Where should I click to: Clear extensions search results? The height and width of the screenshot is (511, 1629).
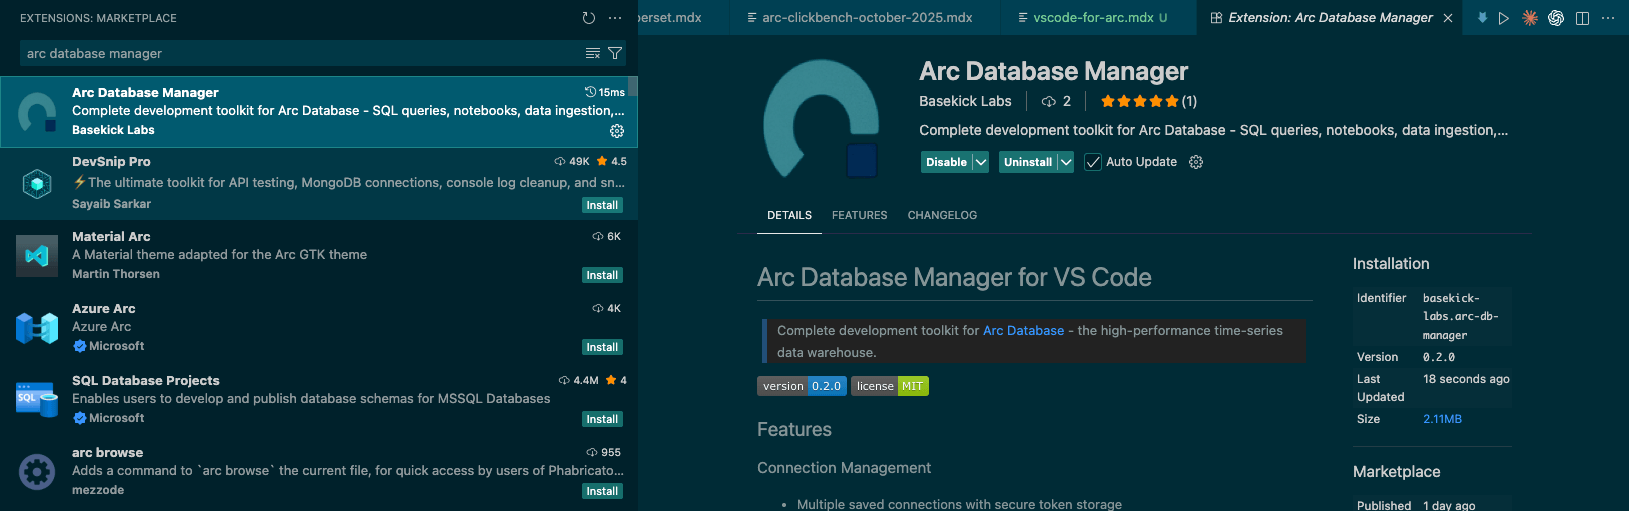click(593, 53)
